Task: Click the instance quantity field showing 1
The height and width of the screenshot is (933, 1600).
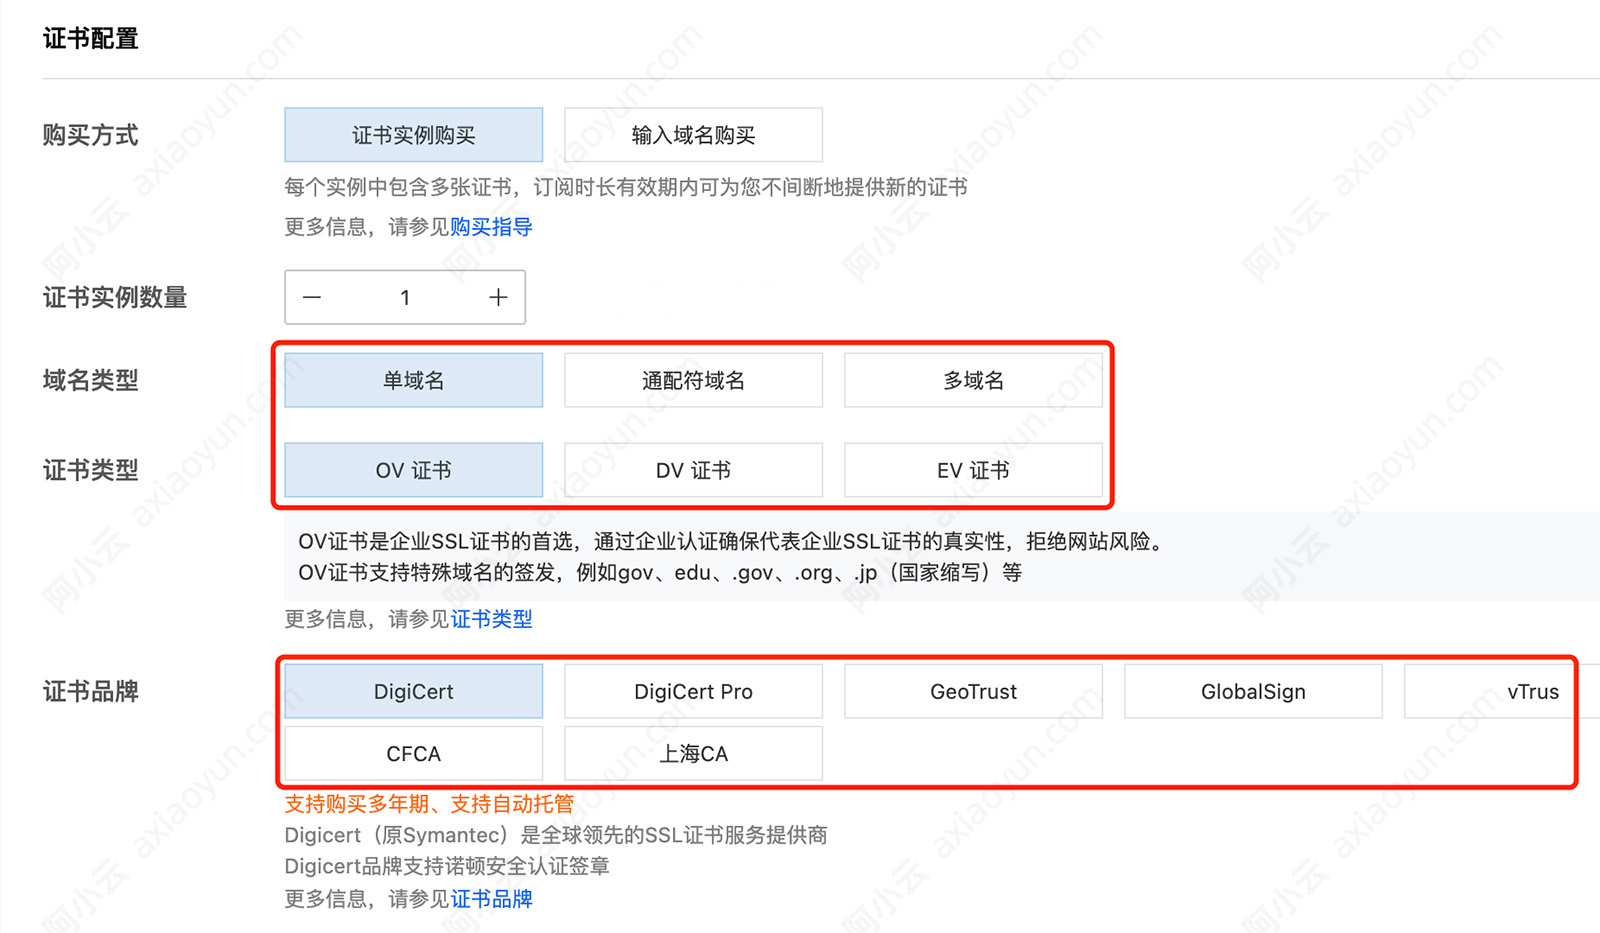Action: pos(405,297)
